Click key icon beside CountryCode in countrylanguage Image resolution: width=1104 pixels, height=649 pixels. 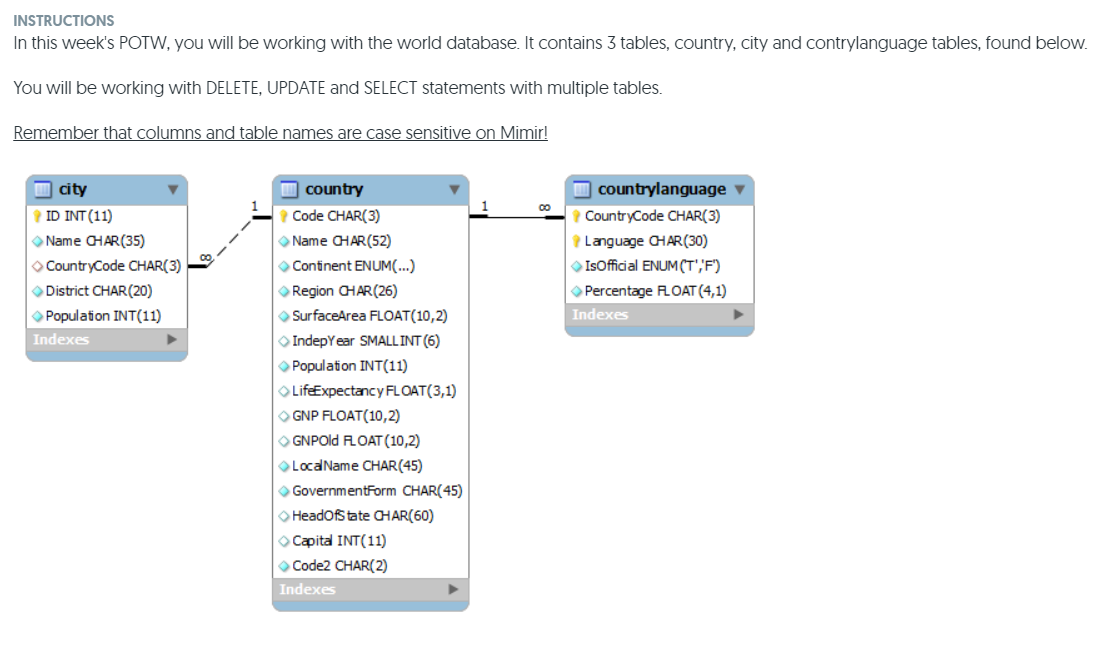[577, 216]
